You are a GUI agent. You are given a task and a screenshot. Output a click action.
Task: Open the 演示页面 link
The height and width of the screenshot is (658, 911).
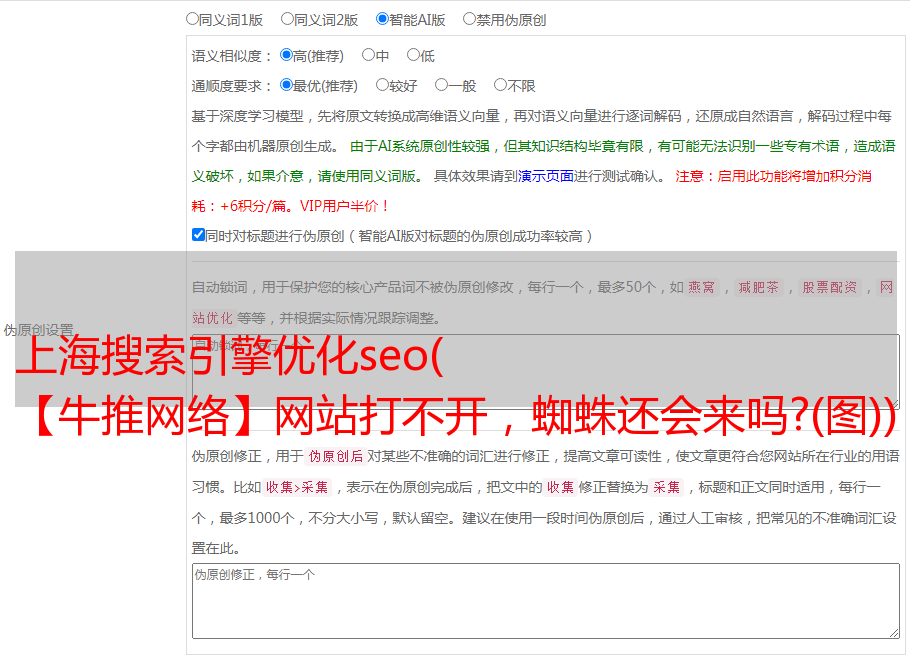pos(546,176)
